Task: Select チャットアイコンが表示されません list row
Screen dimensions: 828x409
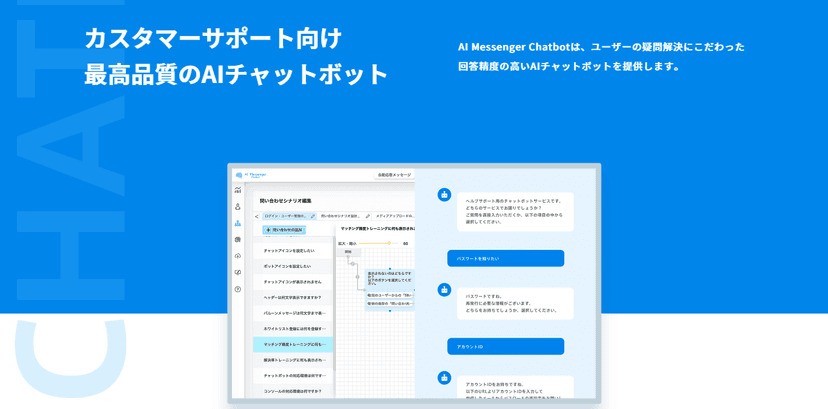Action: pos(293,282)
